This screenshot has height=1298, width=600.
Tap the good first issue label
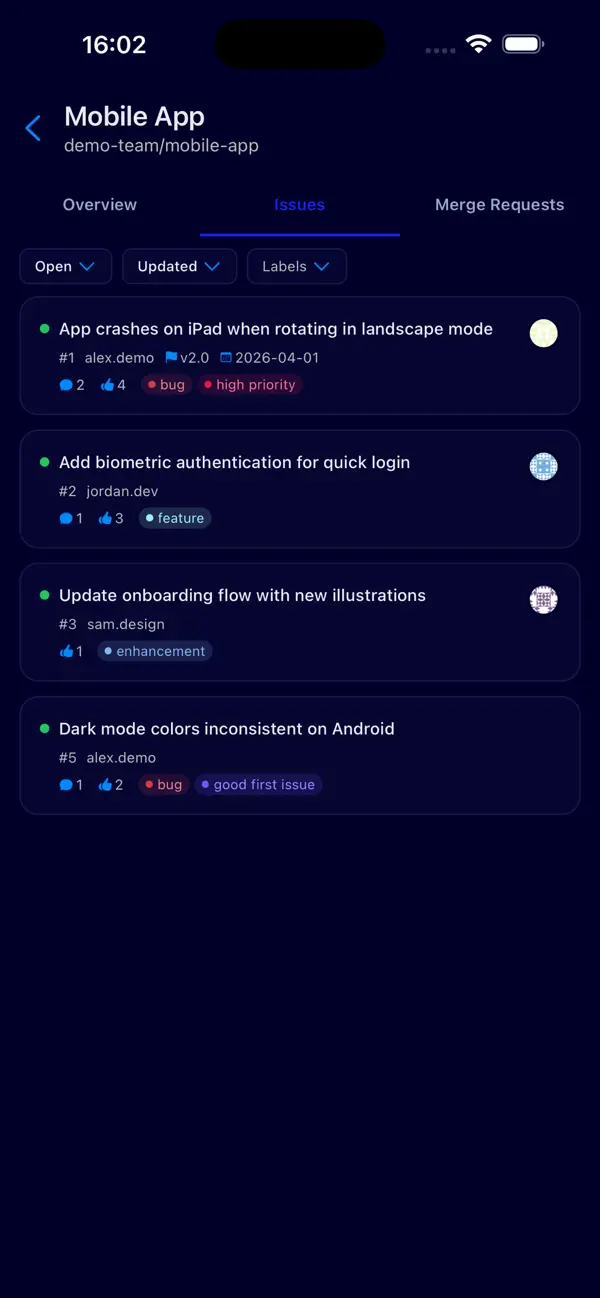(258, 784)
